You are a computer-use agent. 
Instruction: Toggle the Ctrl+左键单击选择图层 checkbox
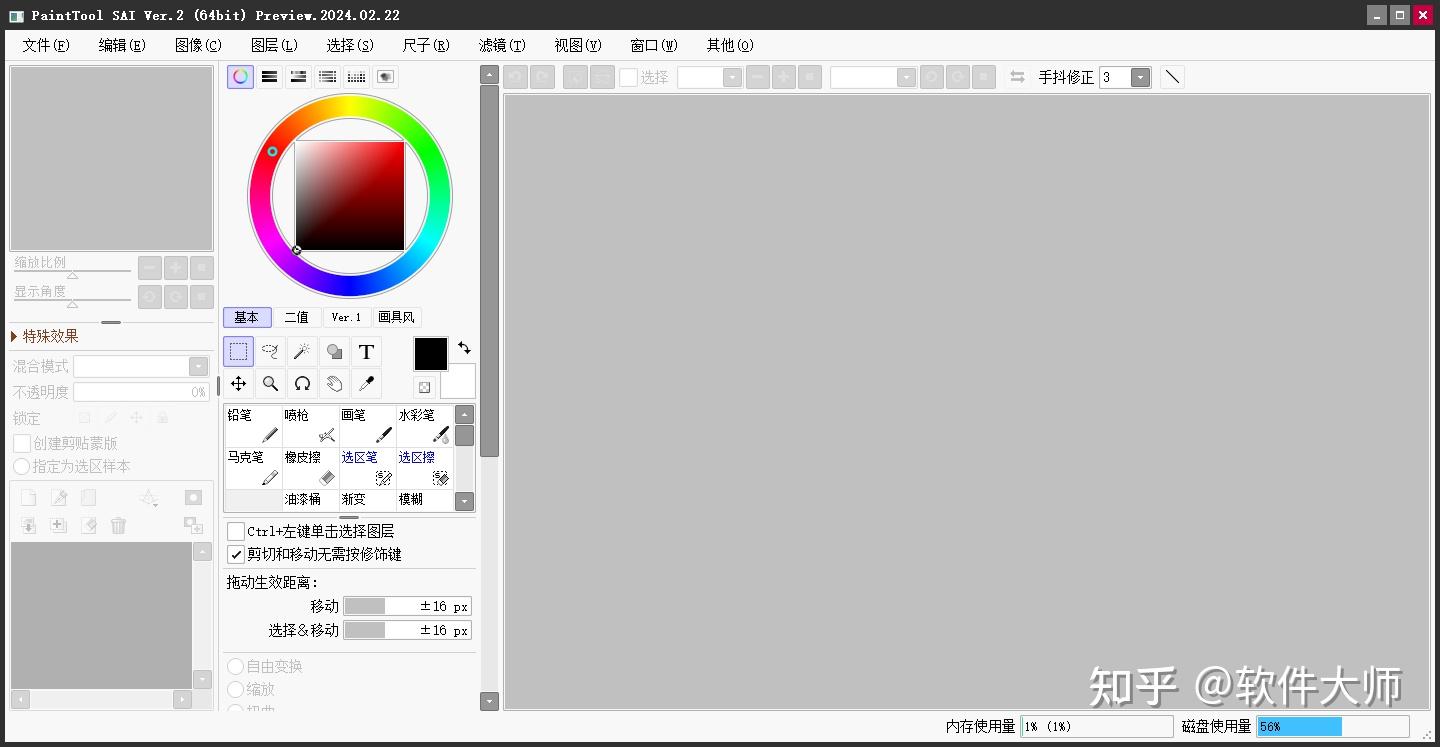[236, 531]
